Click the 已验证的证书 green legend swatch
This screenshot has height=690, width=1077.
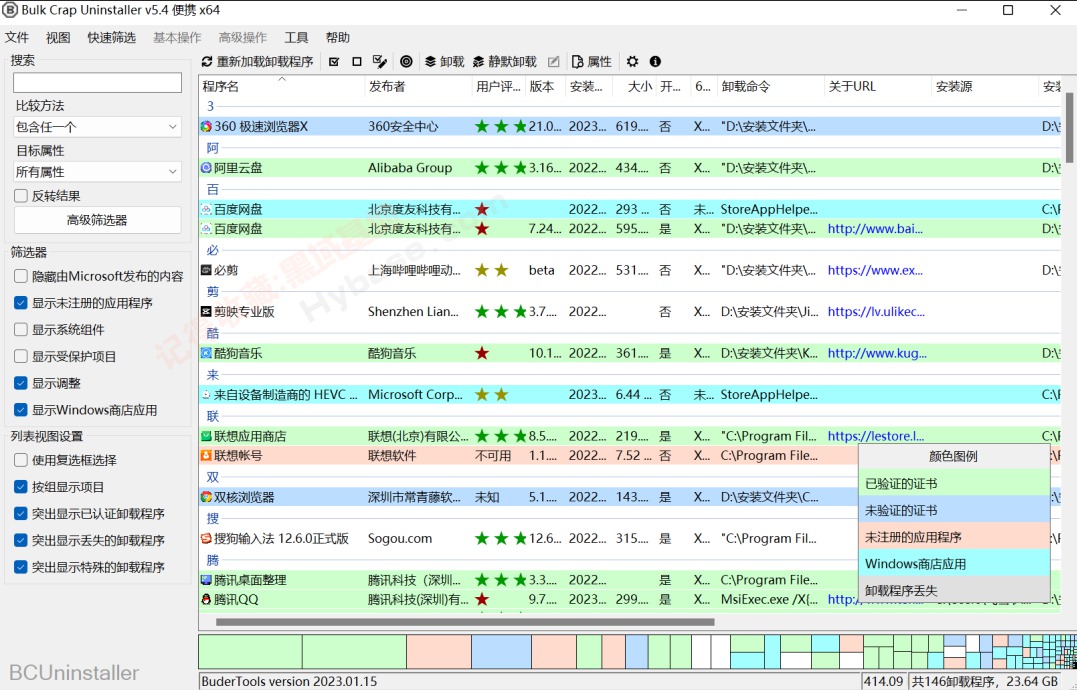(955, 483)
